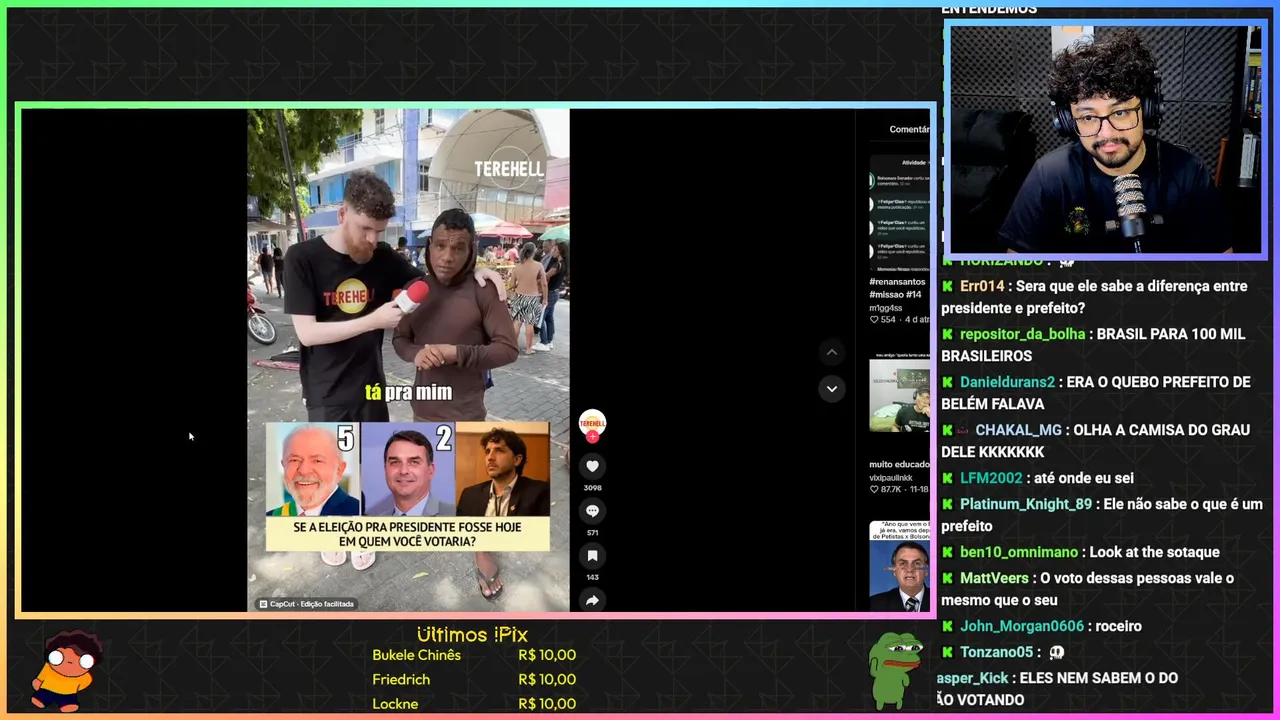Click Kick badge beside John_Morgan0606
The width and height of the screenshot is (1280, 720).
pos(947,626)
